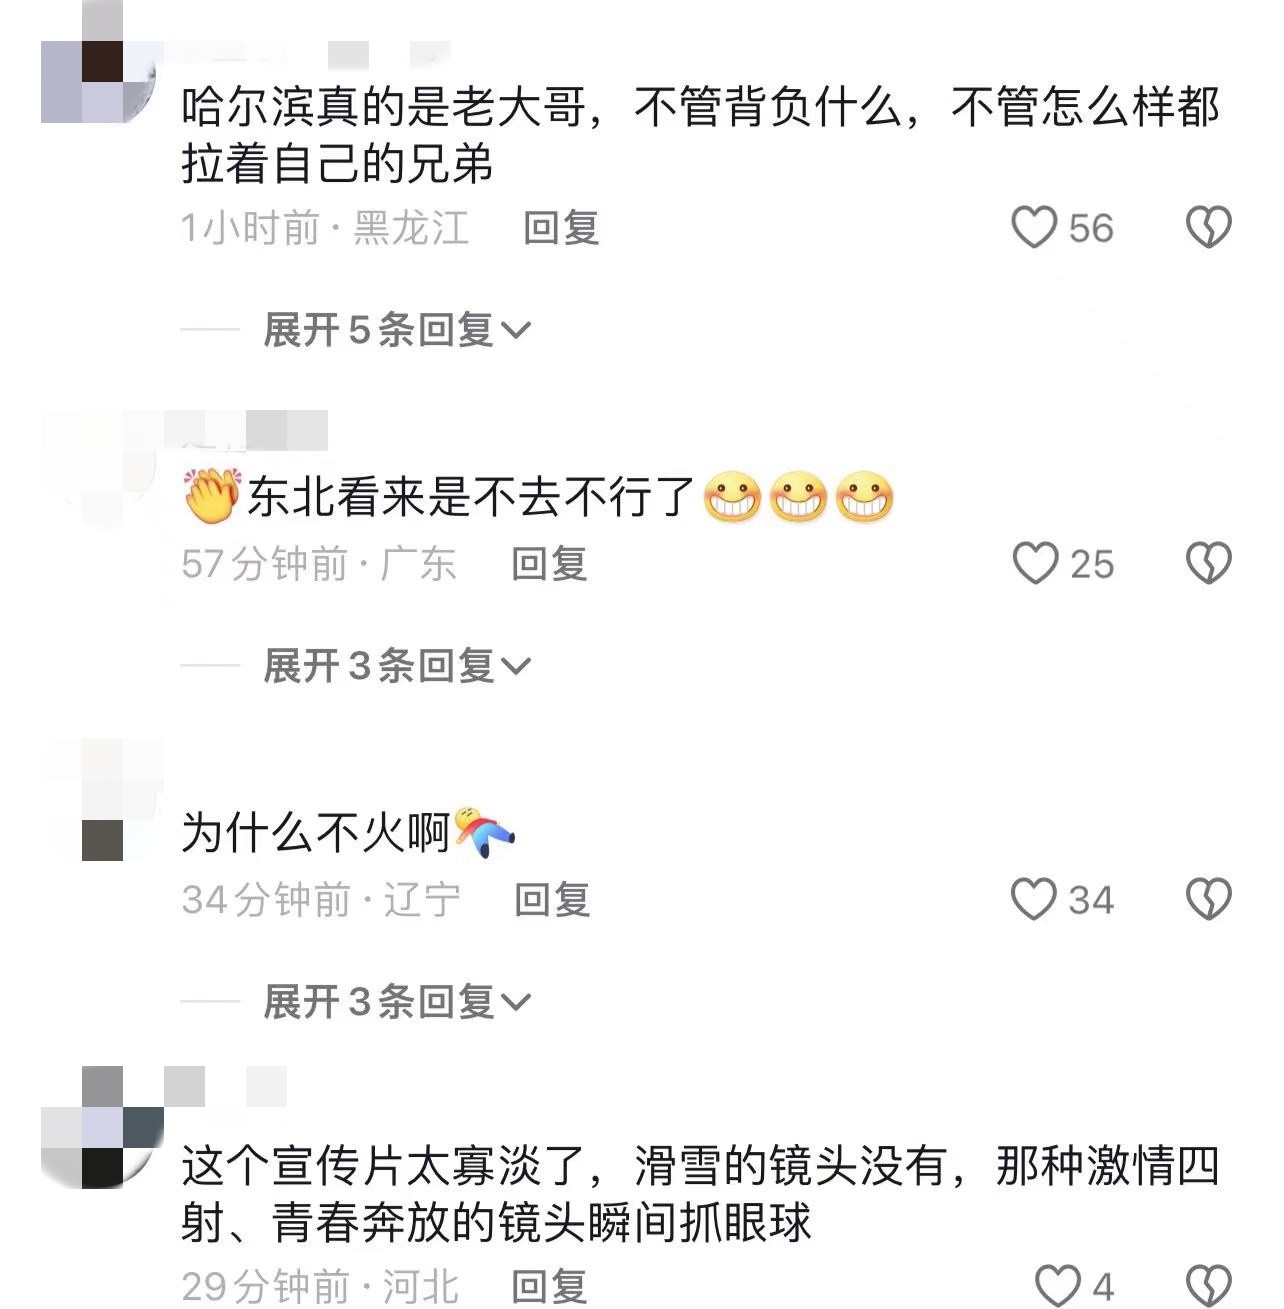This screenshot has width=1284, height=1309.
Task: Open avatar of the 宣传片 commenter
Action: pos(101,1127)
